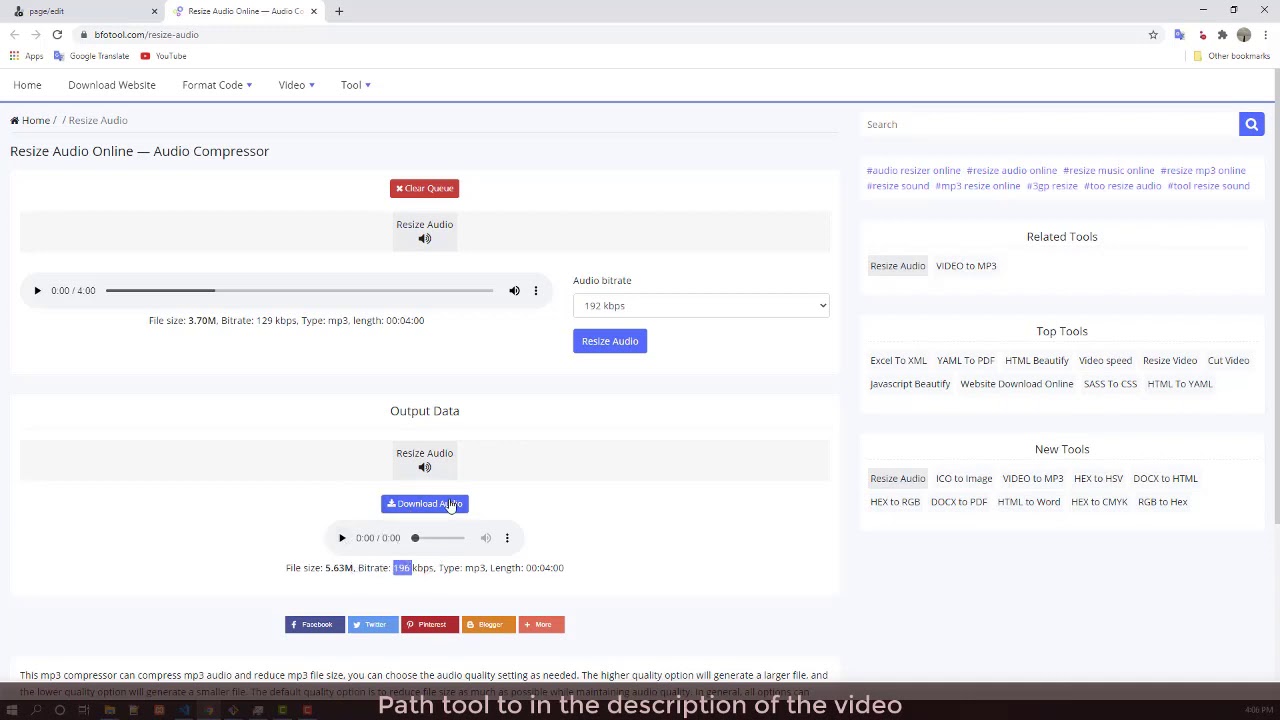This screenshot has width=1280, height=720.
Task: Open Other bookmarks folder
Action: click(1231, 56)
